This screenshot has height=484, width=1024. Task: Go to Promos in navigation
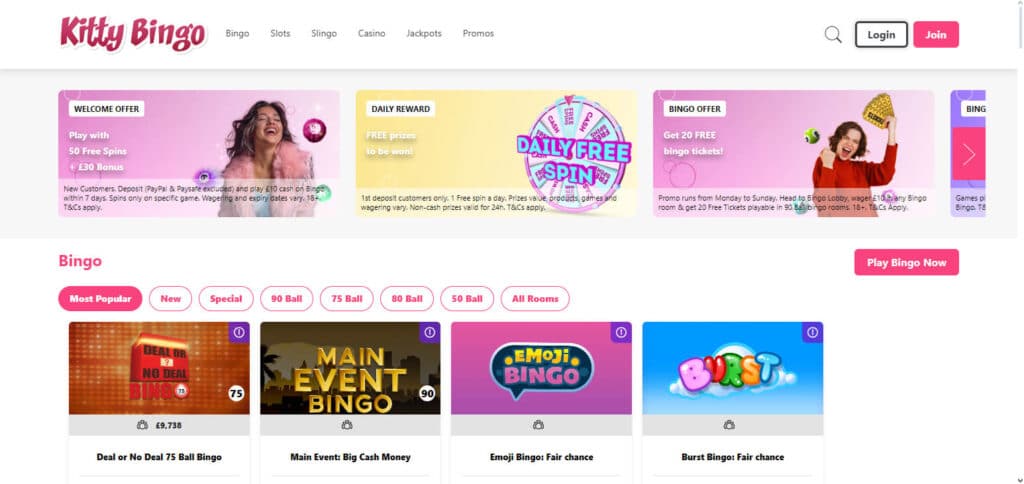(478, 33)
